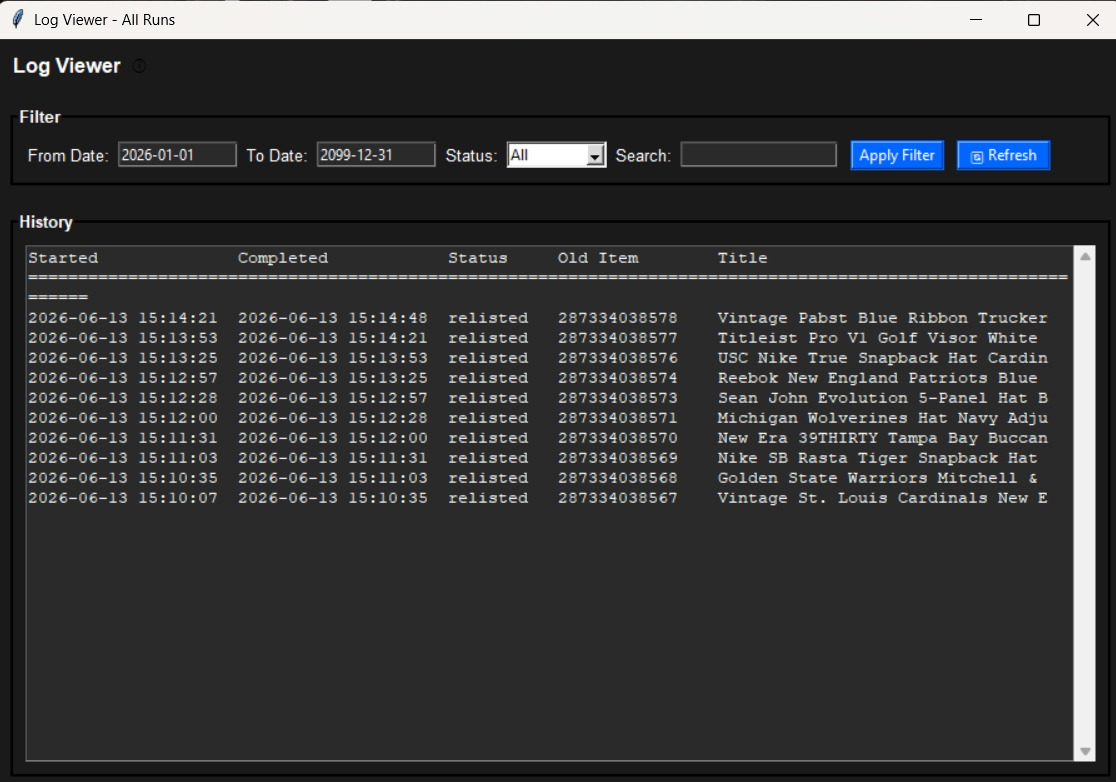Select the Michigan Wolverines Hat Navy title

coord(882,418)
